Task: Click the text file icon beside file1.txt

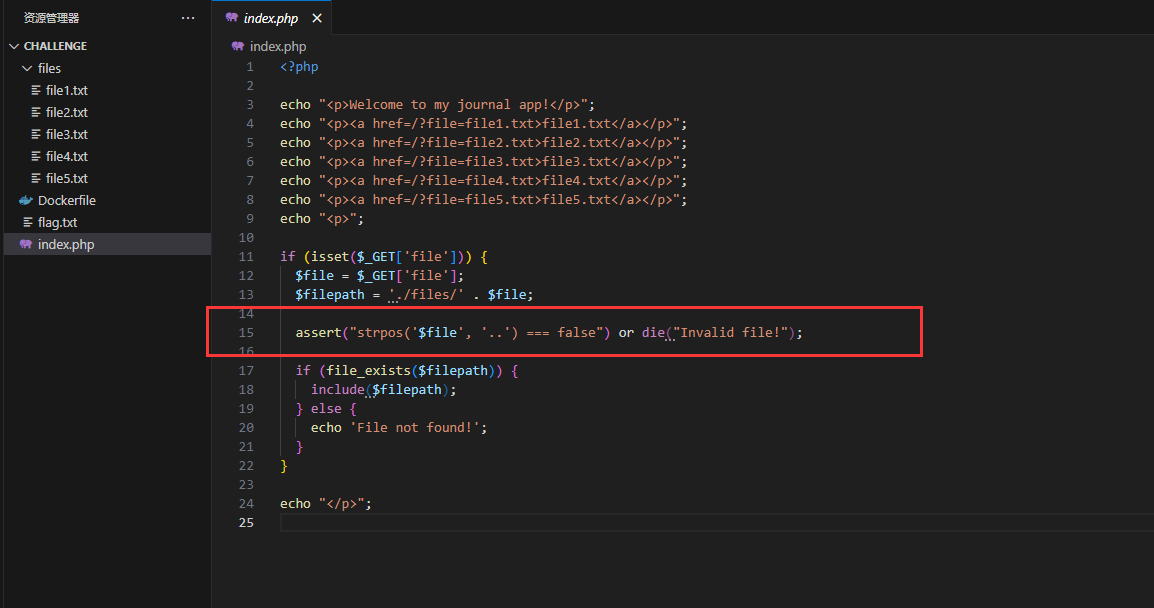Action: point(37,90)
